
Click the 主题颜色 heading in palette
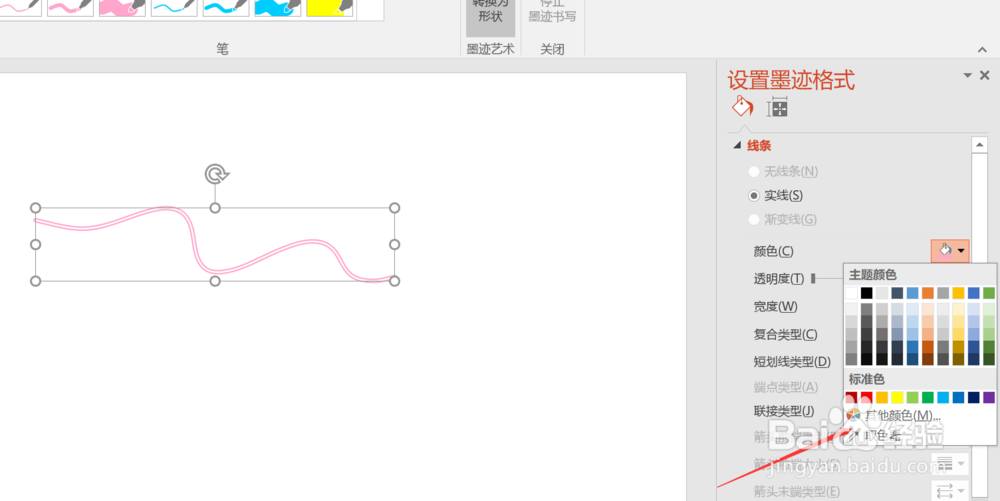click(872, 275)
